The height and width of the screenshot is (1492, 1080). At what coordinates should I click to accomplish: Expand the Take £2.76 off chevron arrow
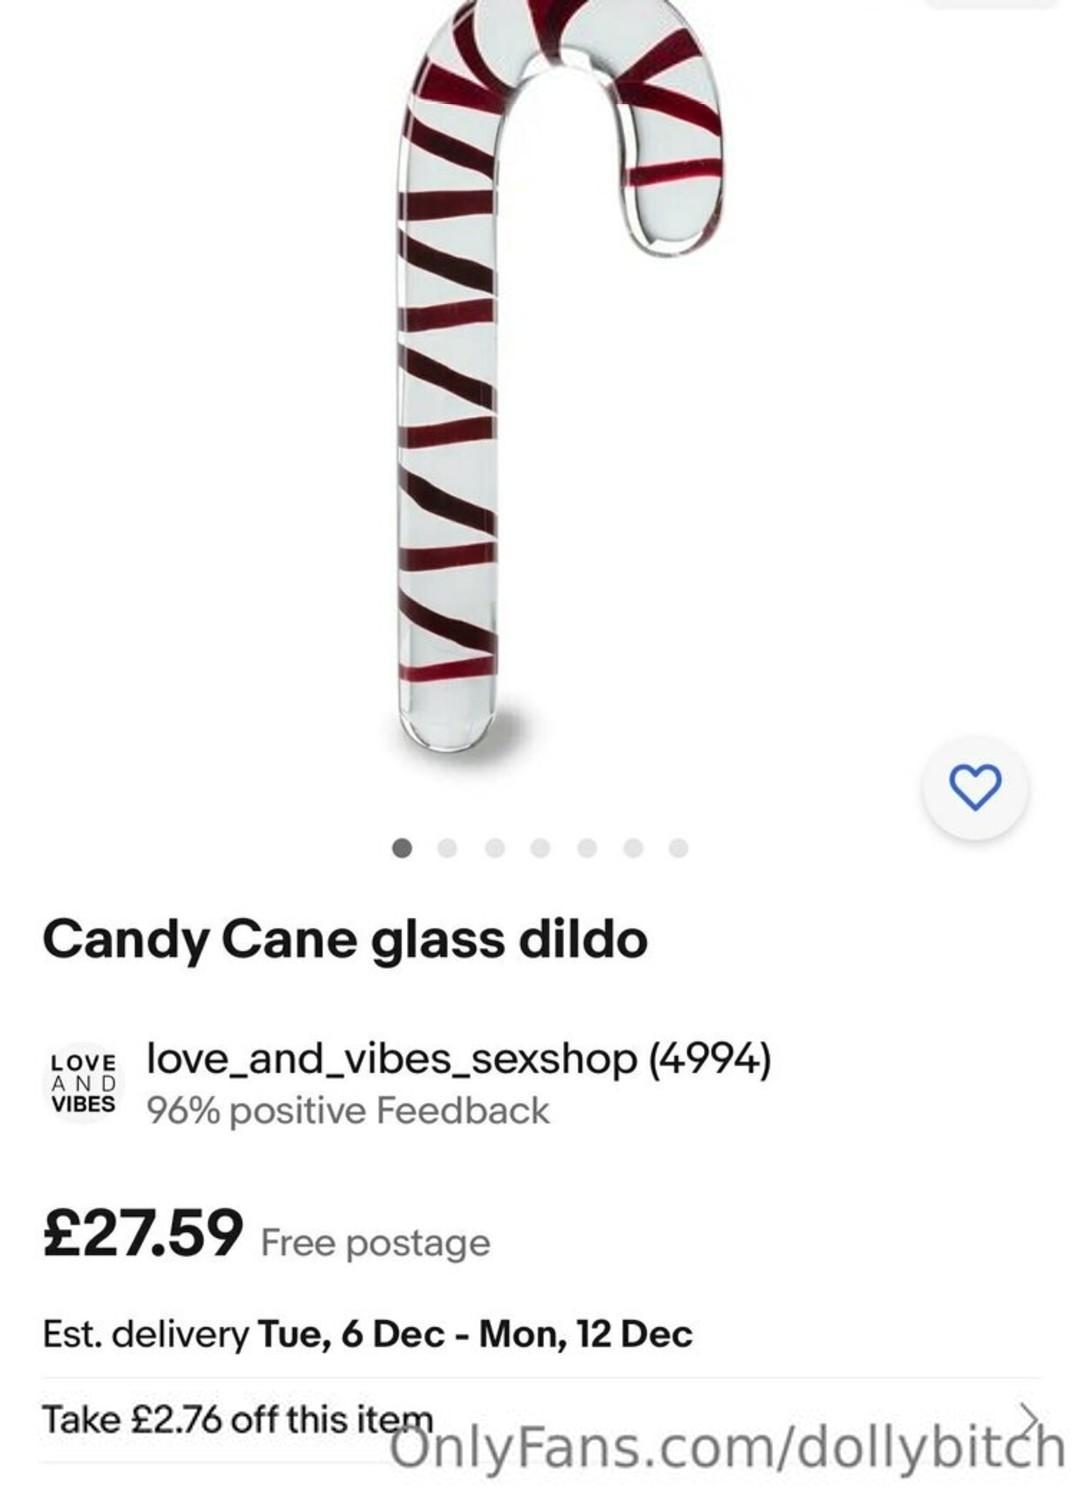click(x=1028, y=1418)
